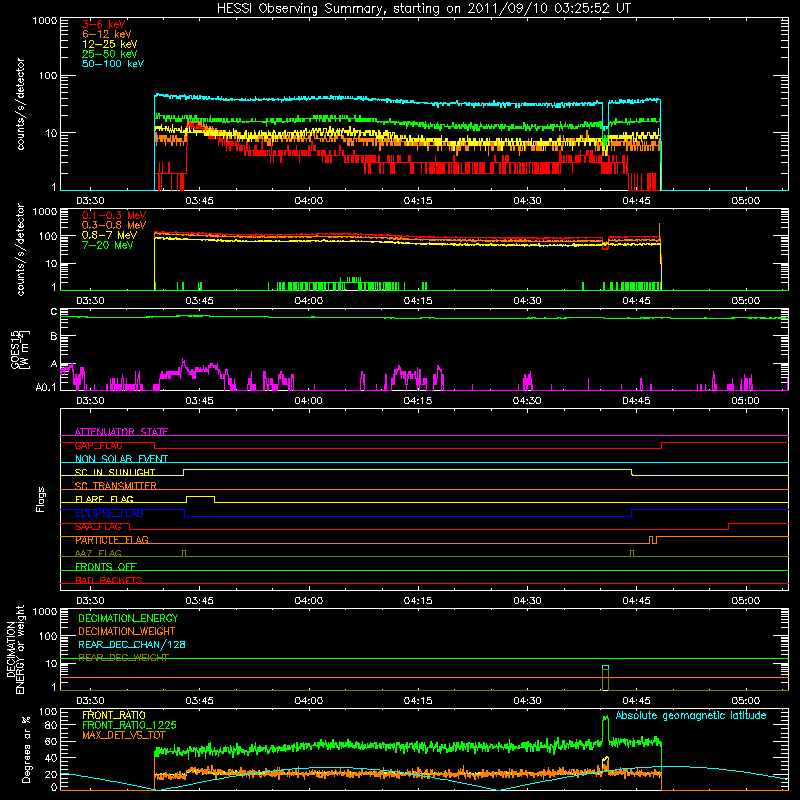800x800 pixels.
Task: Click the A0.1 tick label in GOES panel
Action: pyautogui.click(x=45, y=388)
